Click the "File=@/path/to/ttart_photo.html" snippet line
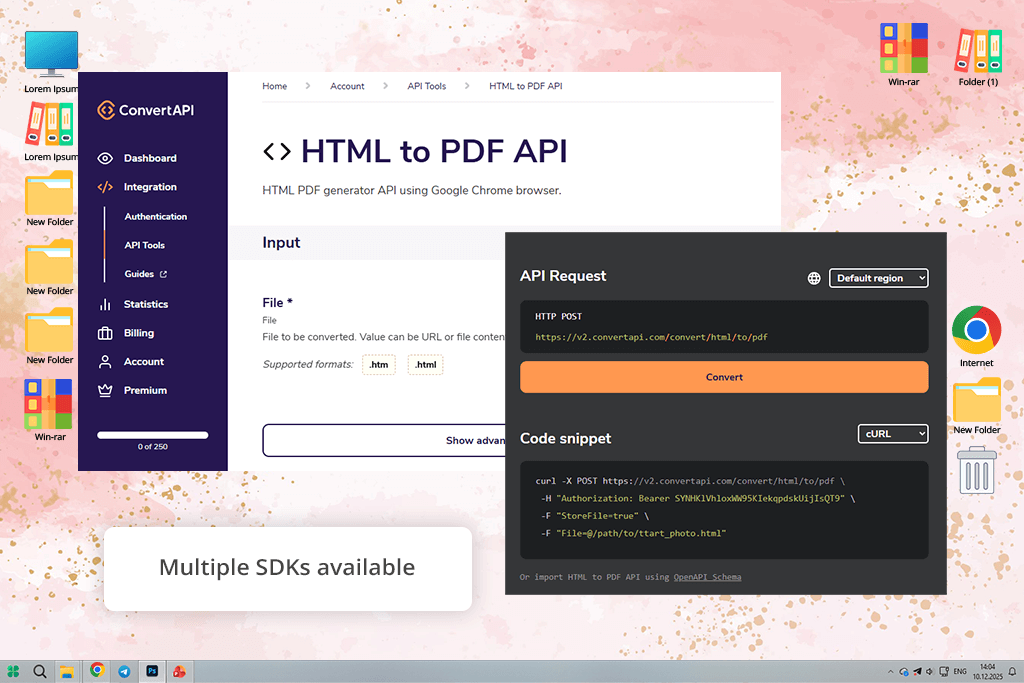1024x683 pixels. [633, 533]
